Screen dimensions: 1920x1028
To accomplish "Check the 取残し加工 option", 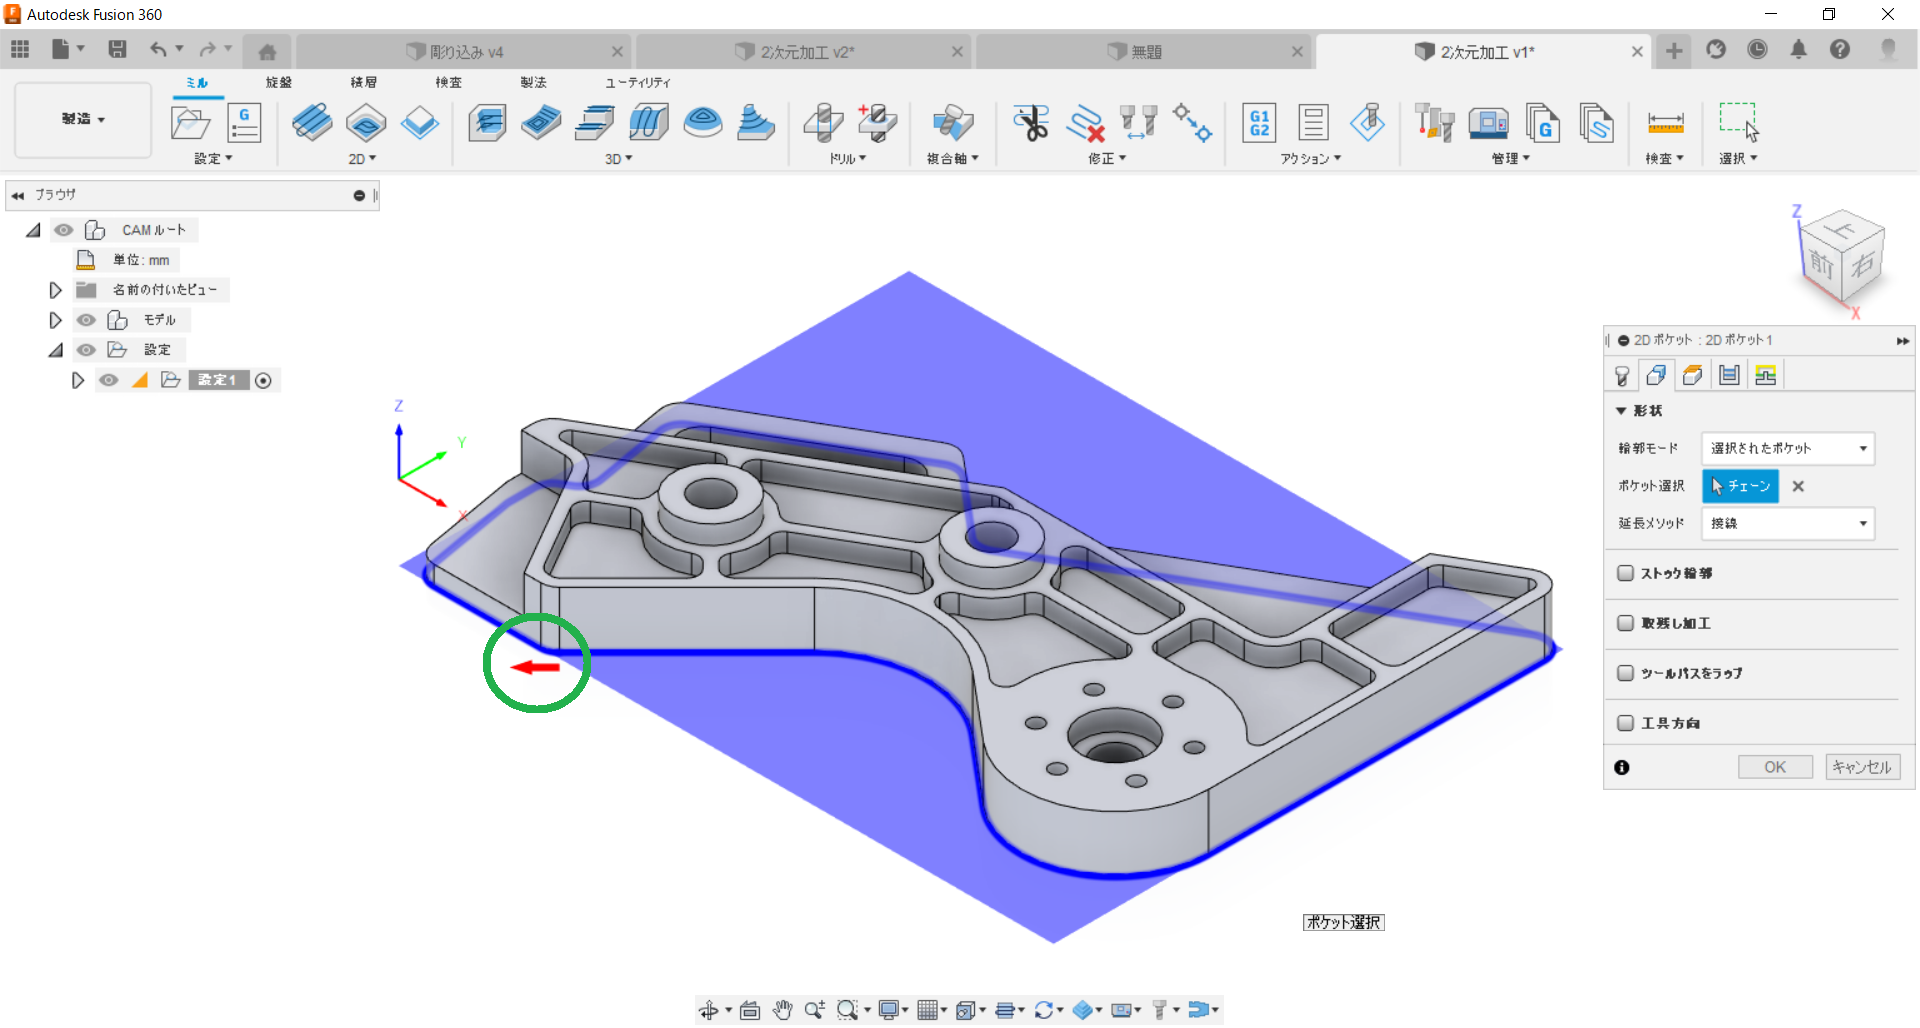I will [x=1625, y=623].
